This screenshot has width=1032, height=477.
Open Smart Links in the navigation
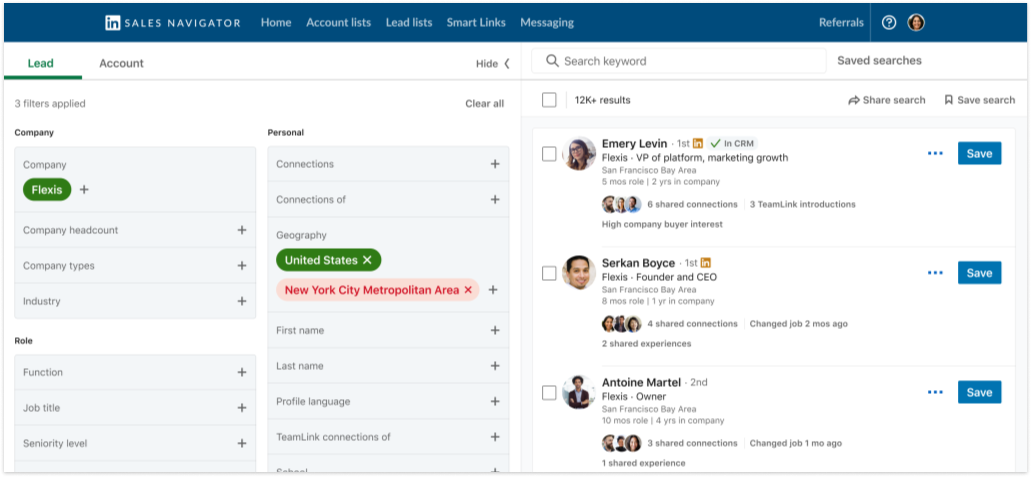[476, 22]
